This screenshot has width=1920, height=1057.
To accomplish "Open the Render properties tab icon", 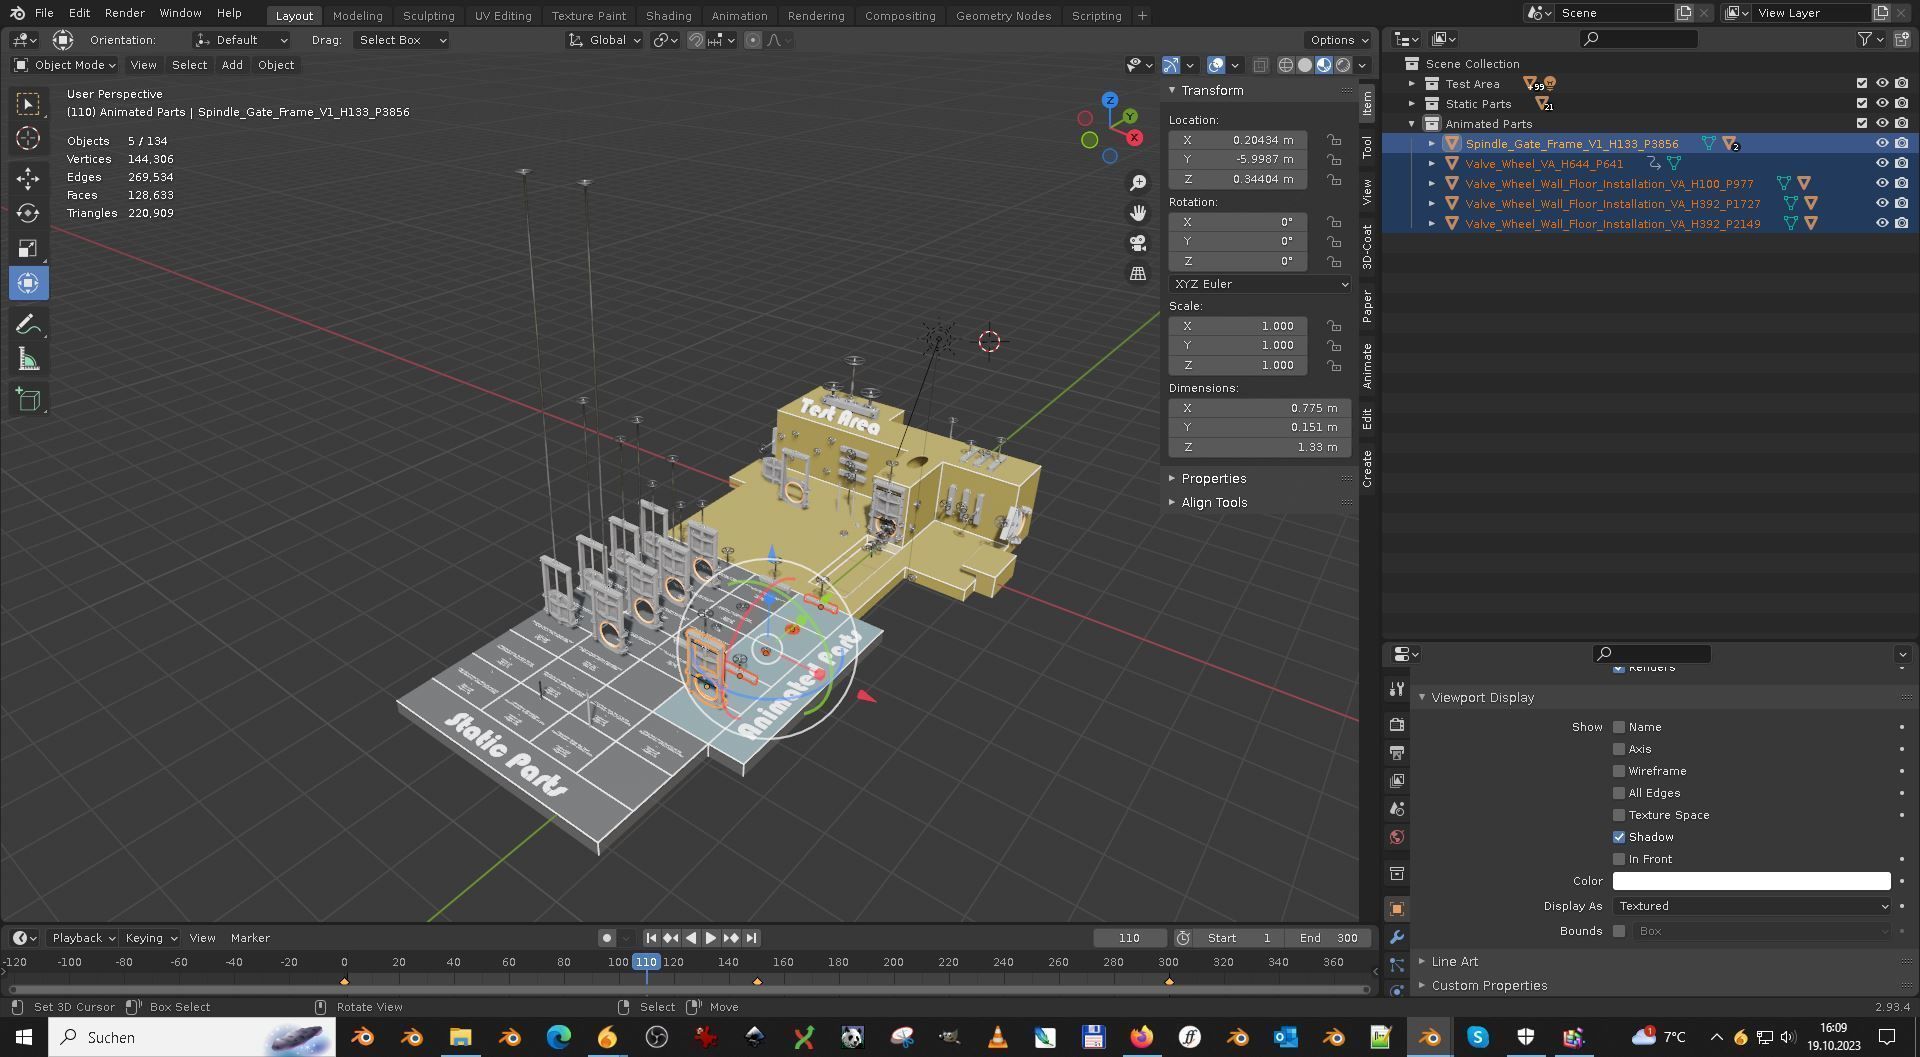I will [1397, 724].
